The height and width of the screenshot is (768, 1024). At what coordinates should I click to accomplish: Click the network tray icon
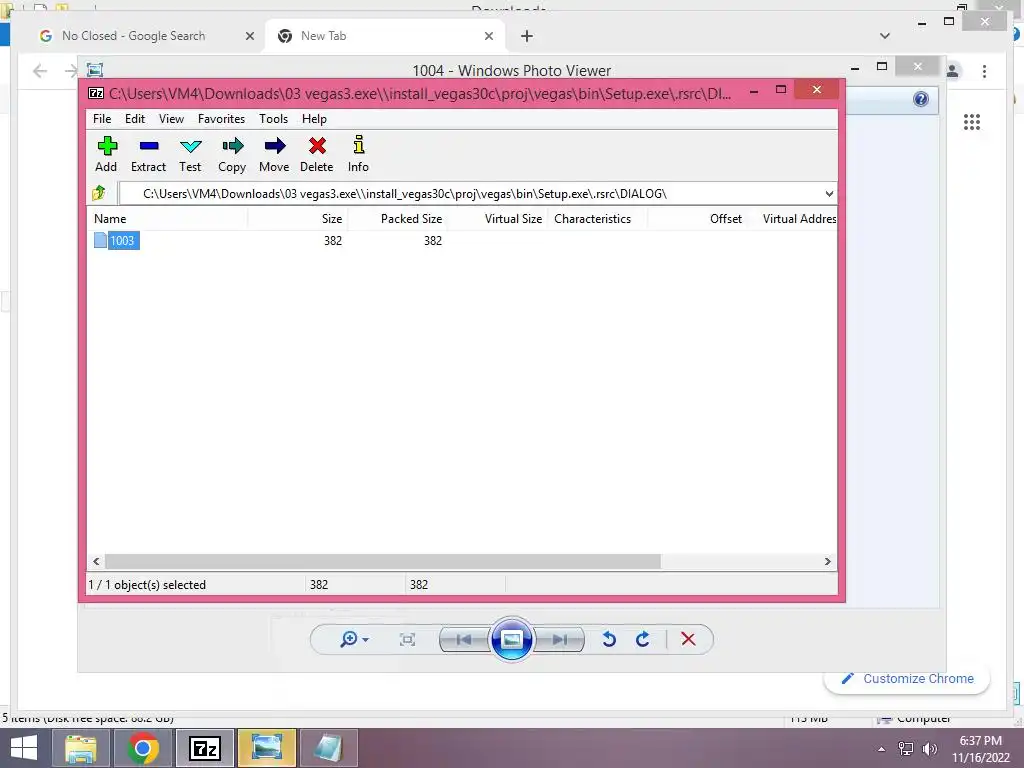coord(906,749)
